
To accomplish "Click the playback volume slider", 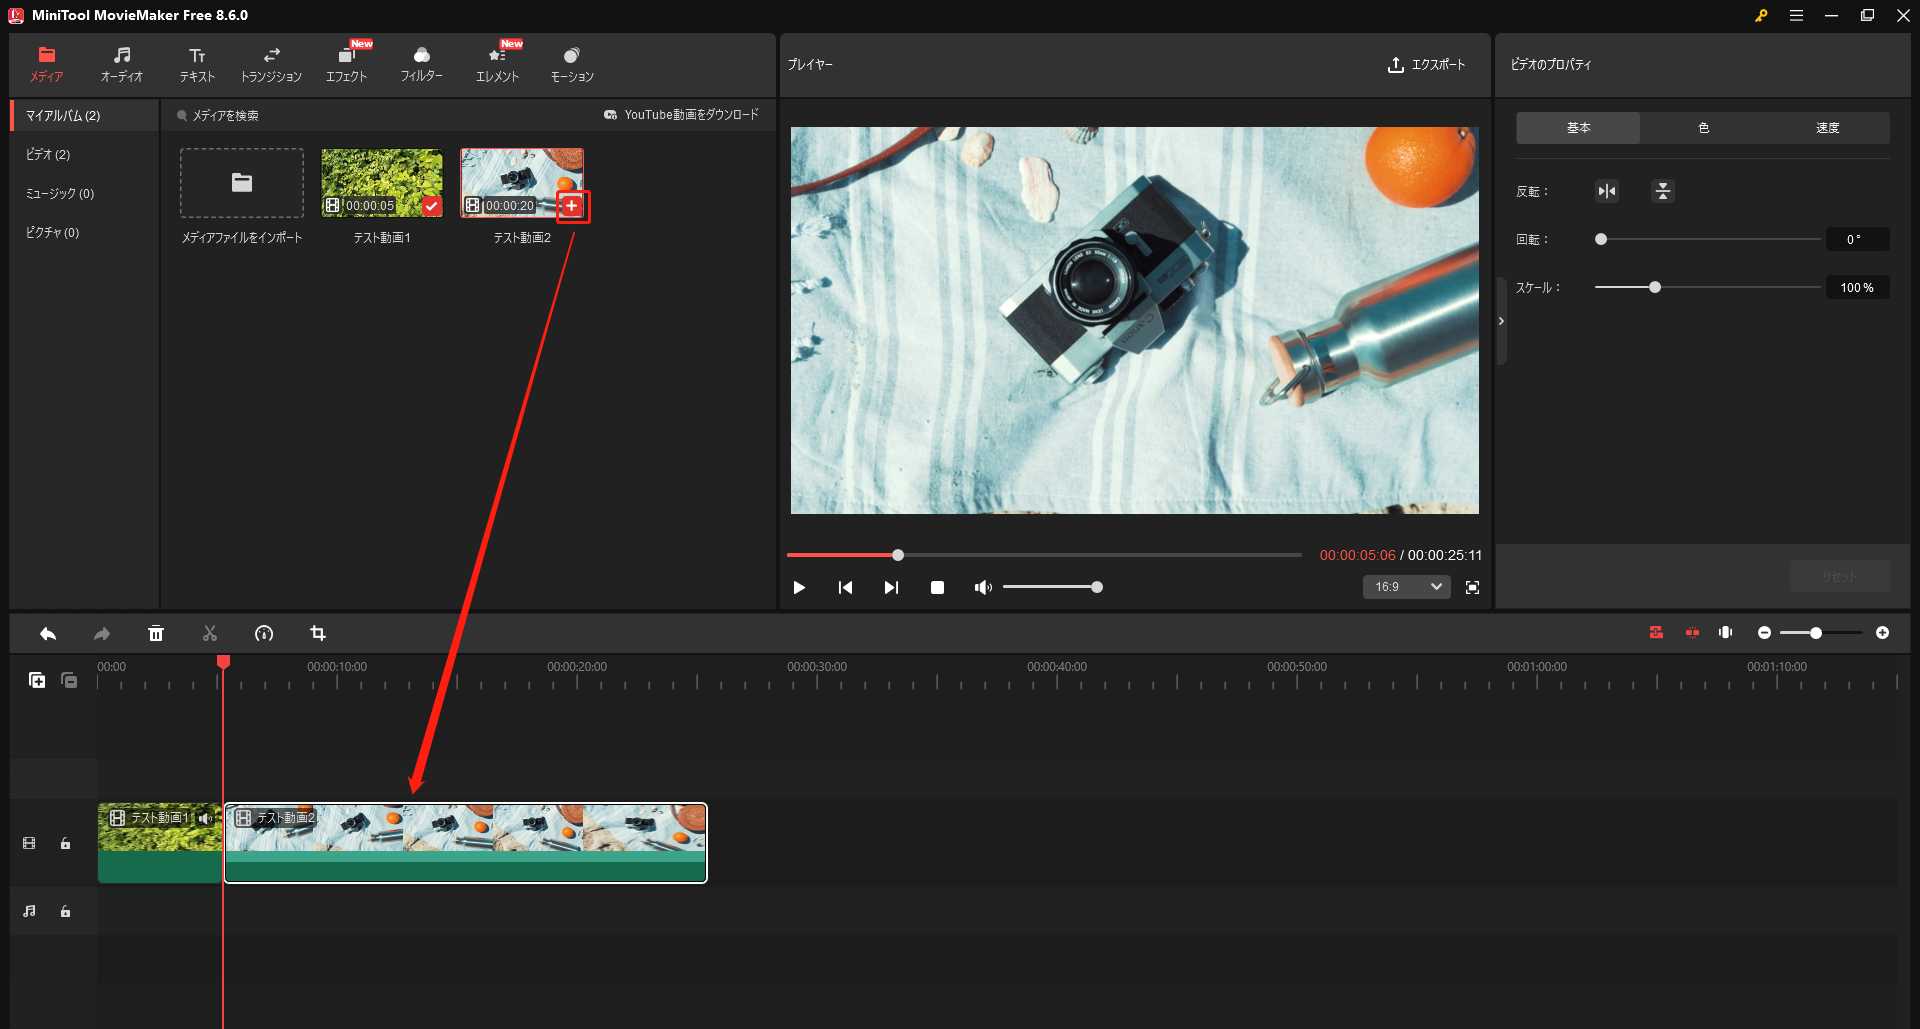I will pyautogui.click(x=1052, y=587).
